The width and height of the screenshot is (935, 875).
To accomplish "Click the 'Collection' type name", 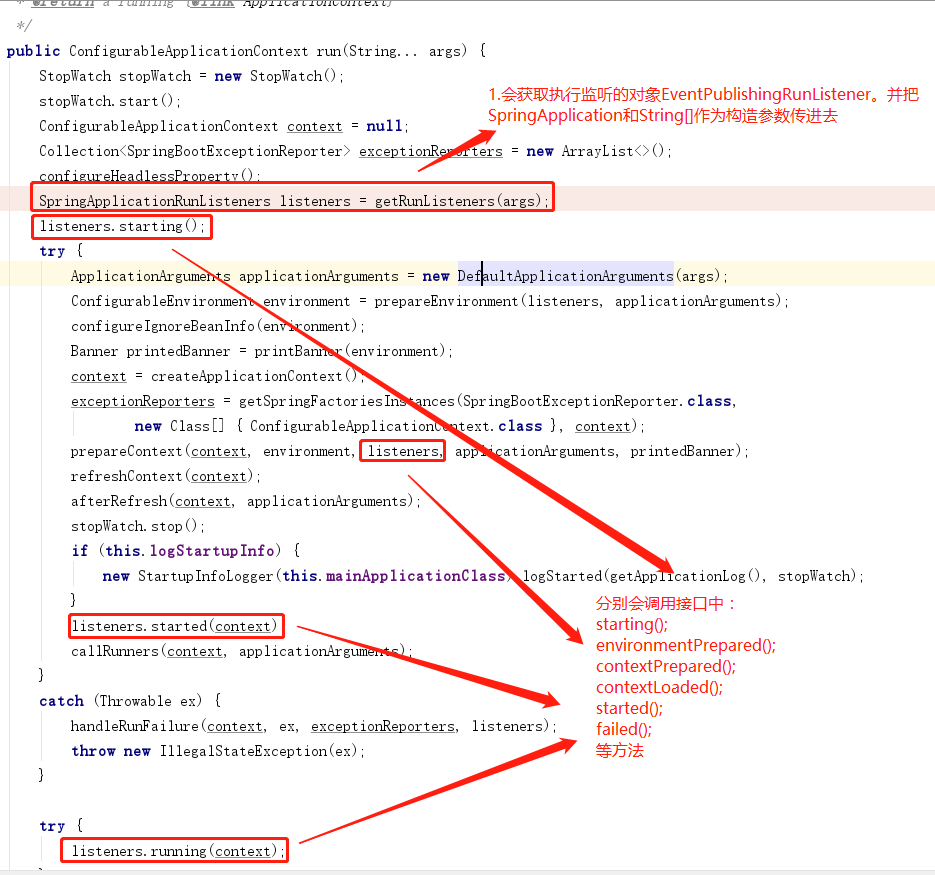I will click(x=79, y=151).
